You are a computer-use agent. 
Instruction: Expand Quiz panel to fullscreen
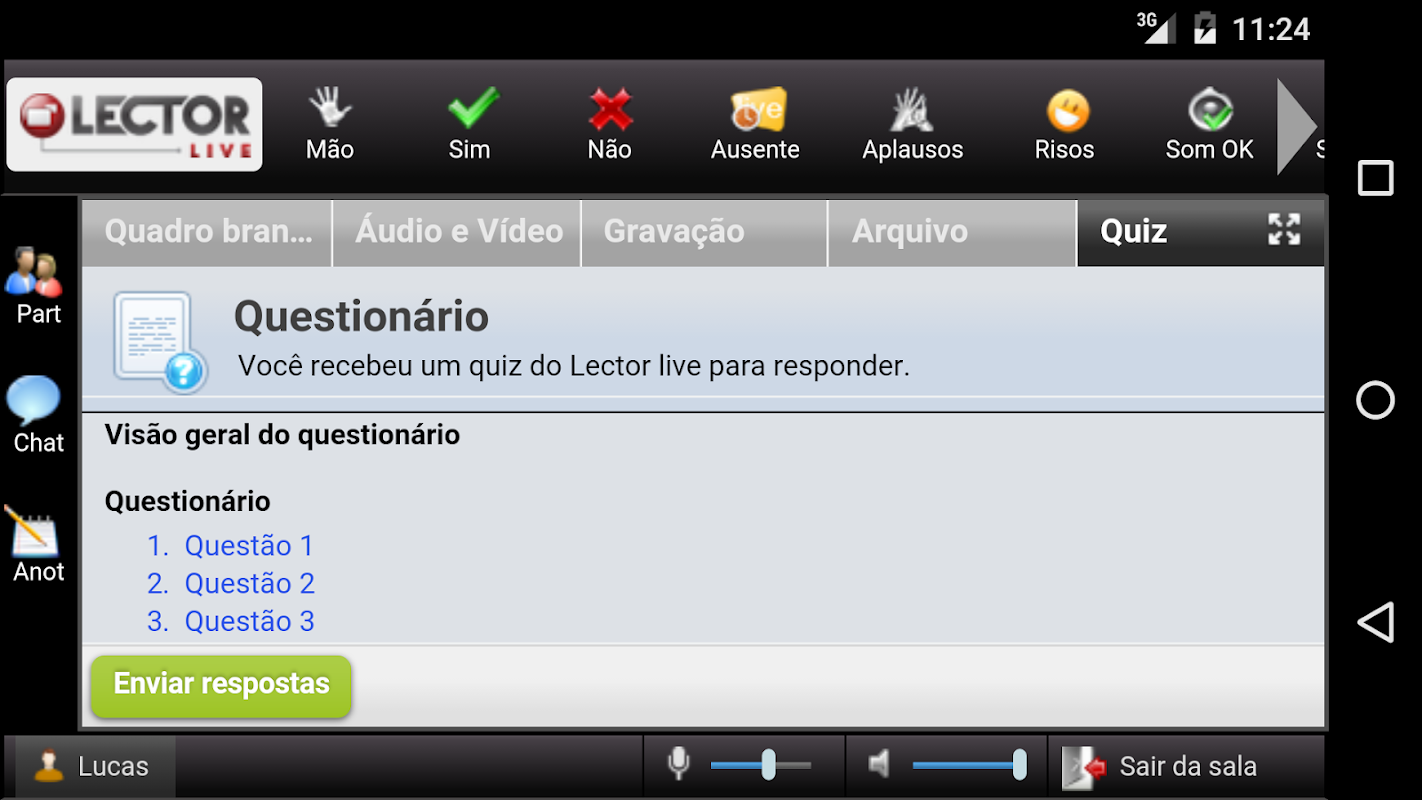(1284, 230)
